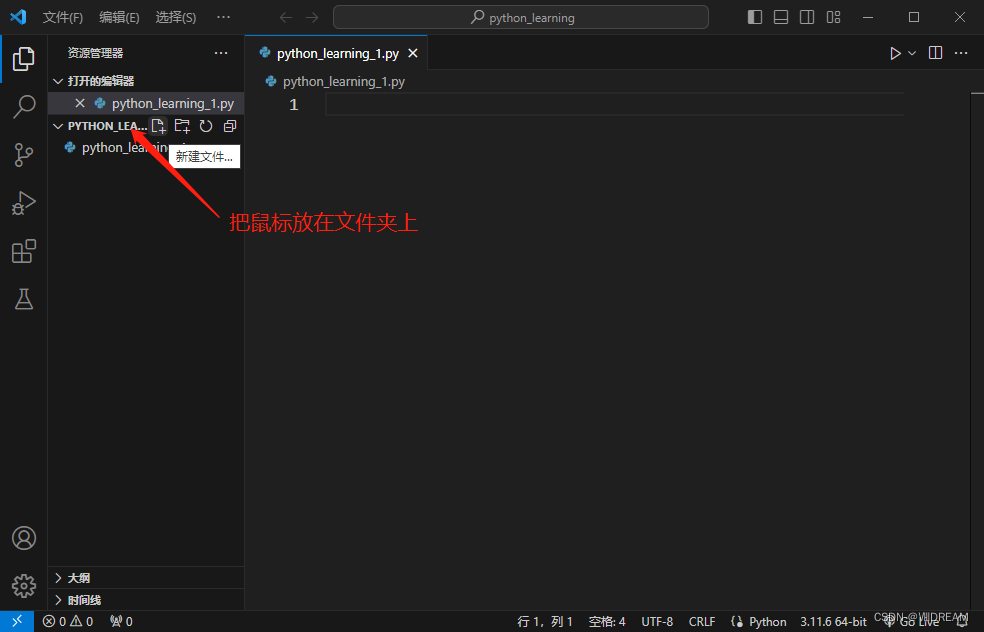Toggle the primary side bar layout icon
This screenshot has width=984, height=632.
pos(755,17)
